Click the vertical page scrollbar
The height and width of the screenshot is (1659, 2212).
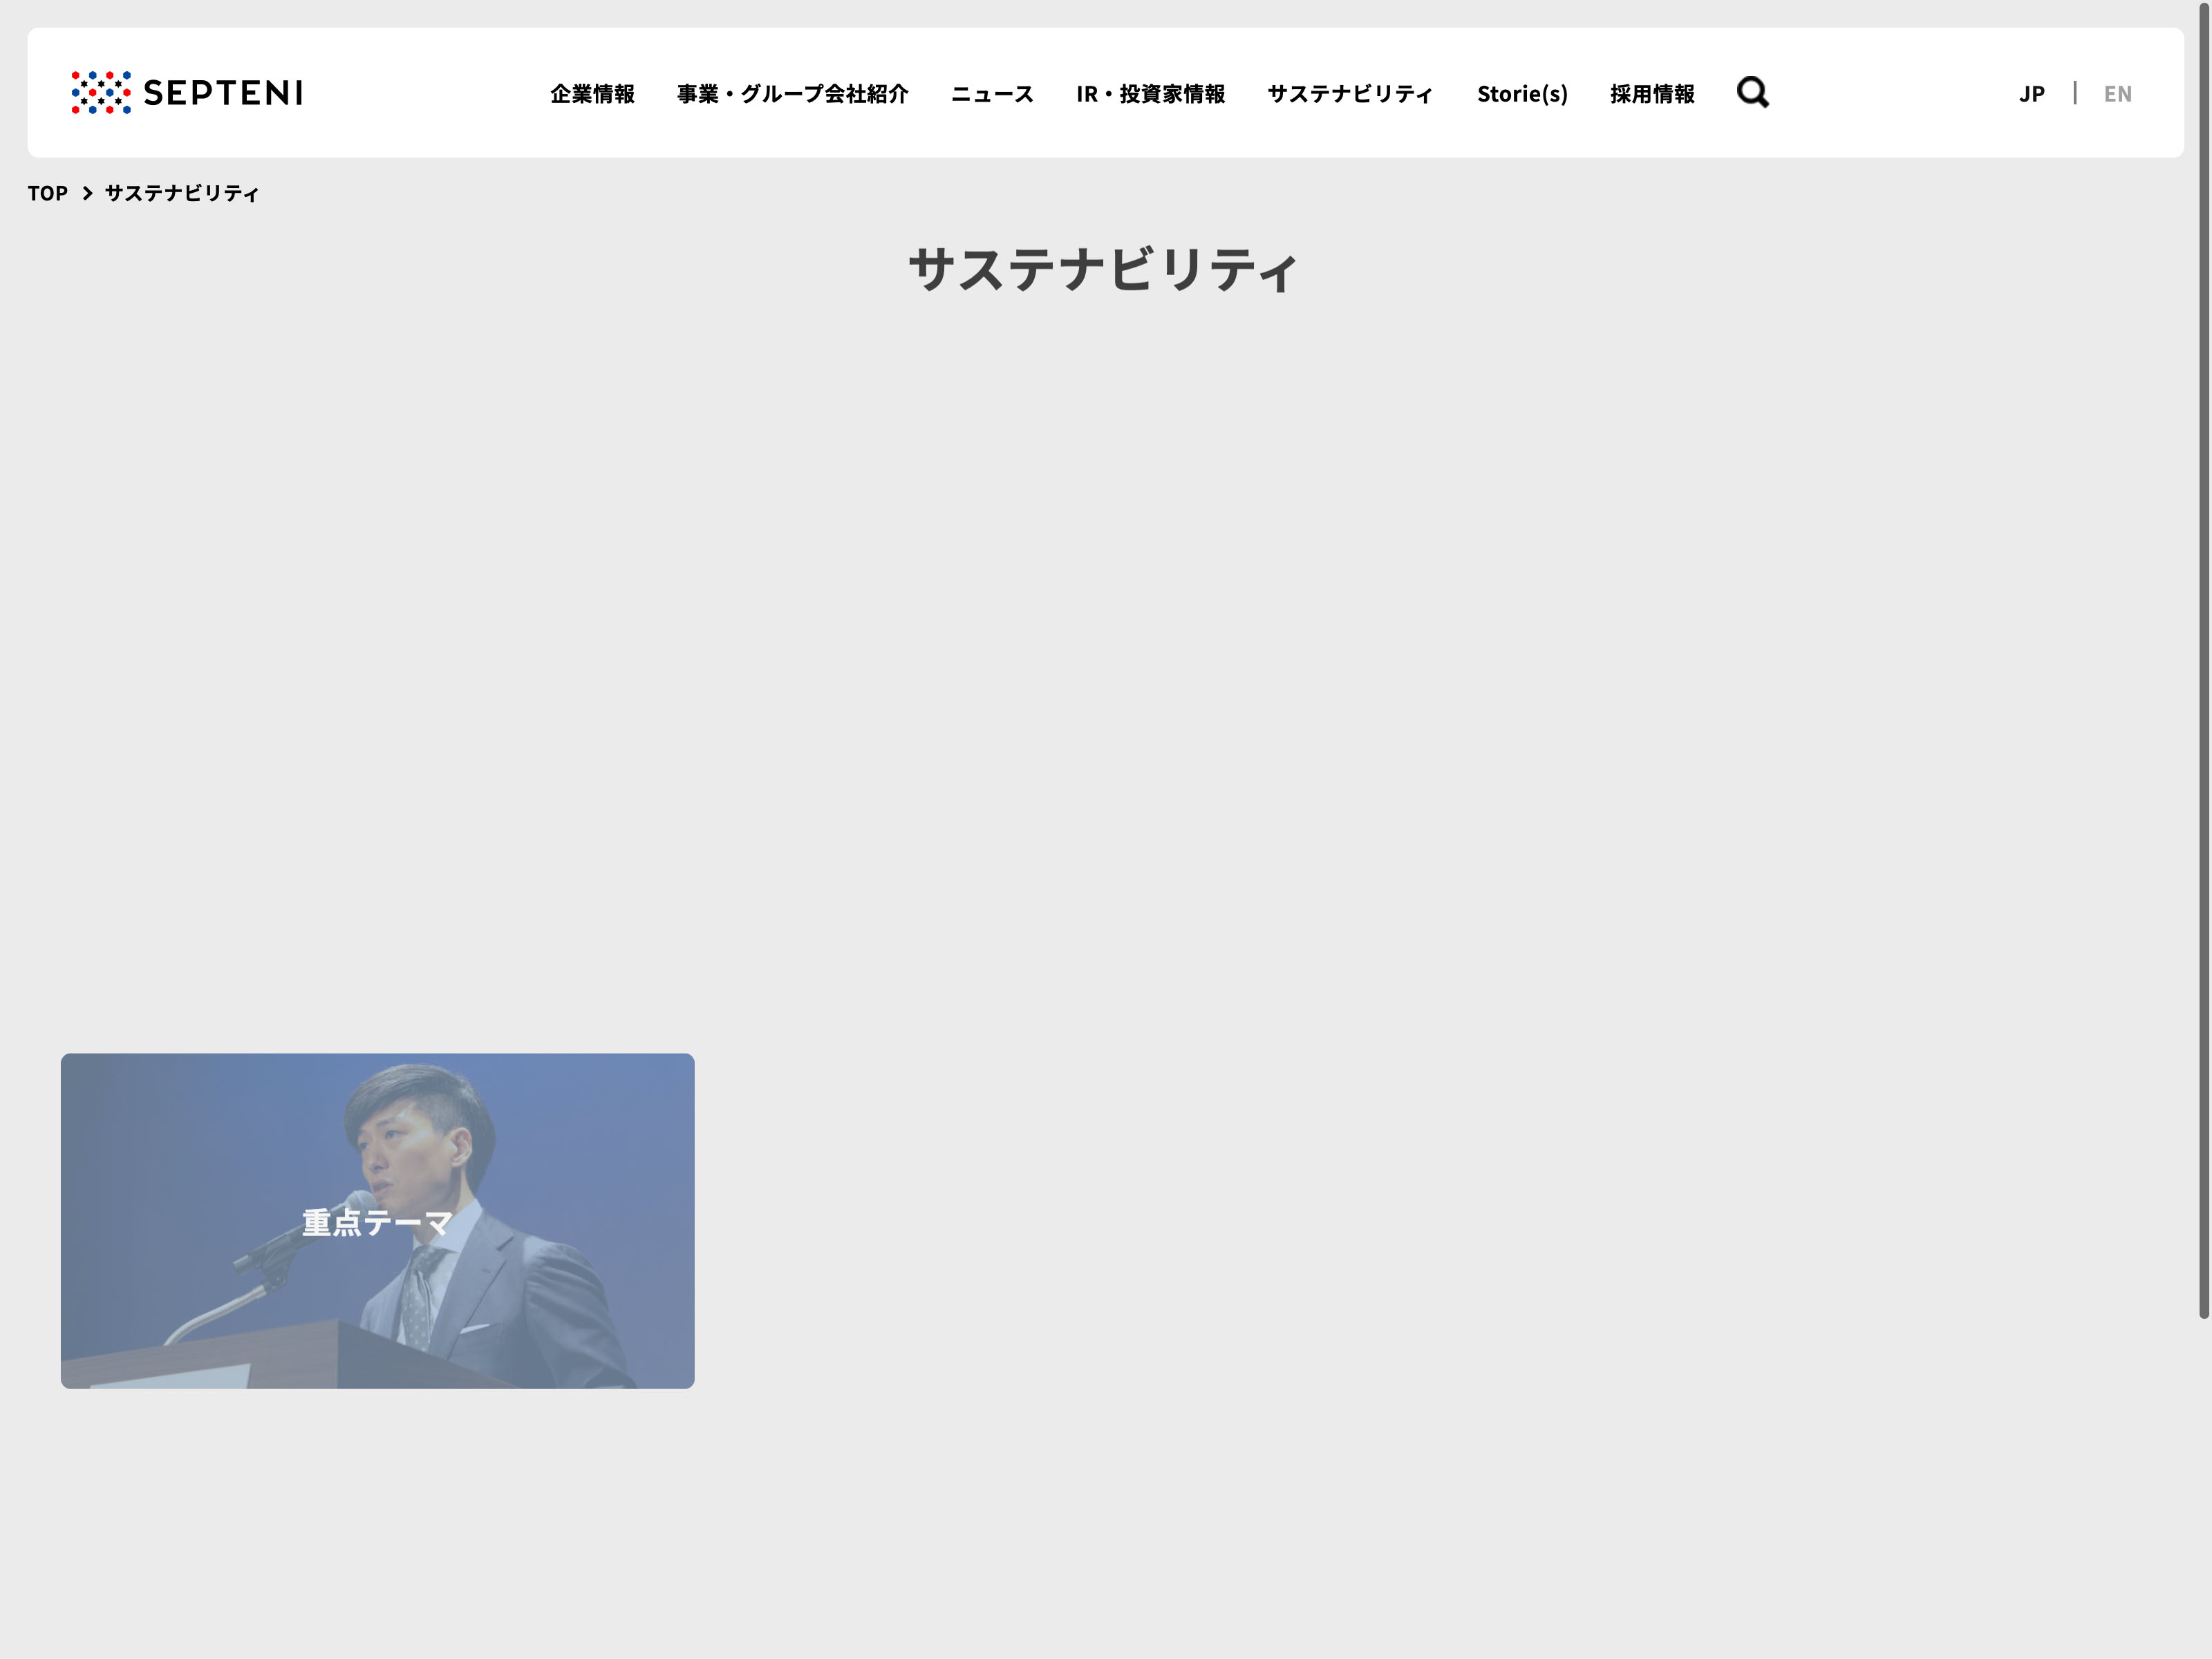point(2203,660)
